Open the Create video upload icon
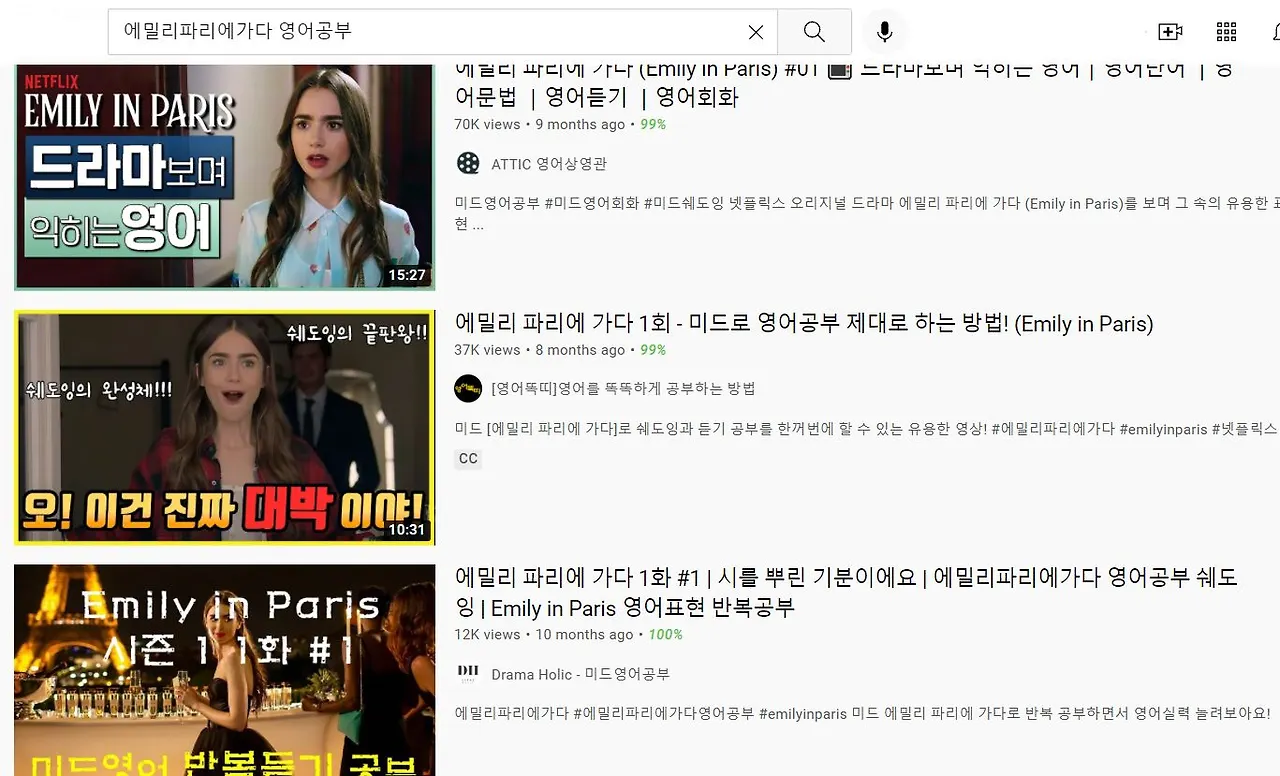The width and height of the screenshot is (1280, 776). point(1168,31)
